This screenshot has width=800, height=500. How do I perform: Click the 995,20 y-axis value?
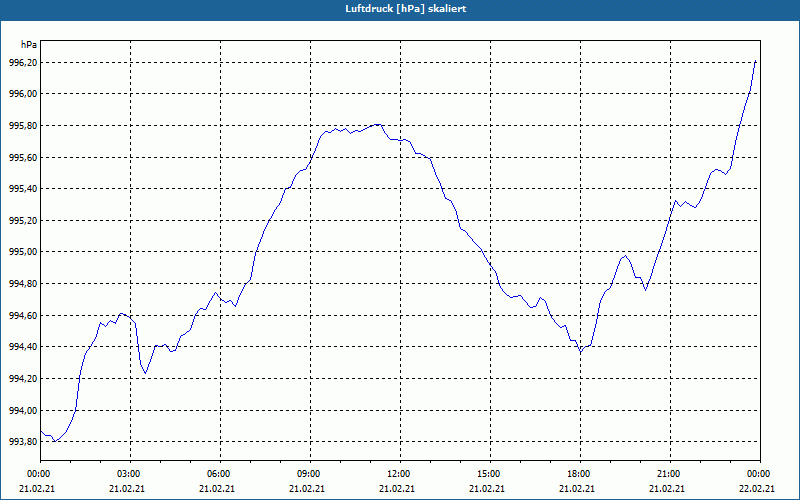pos(23,220)
